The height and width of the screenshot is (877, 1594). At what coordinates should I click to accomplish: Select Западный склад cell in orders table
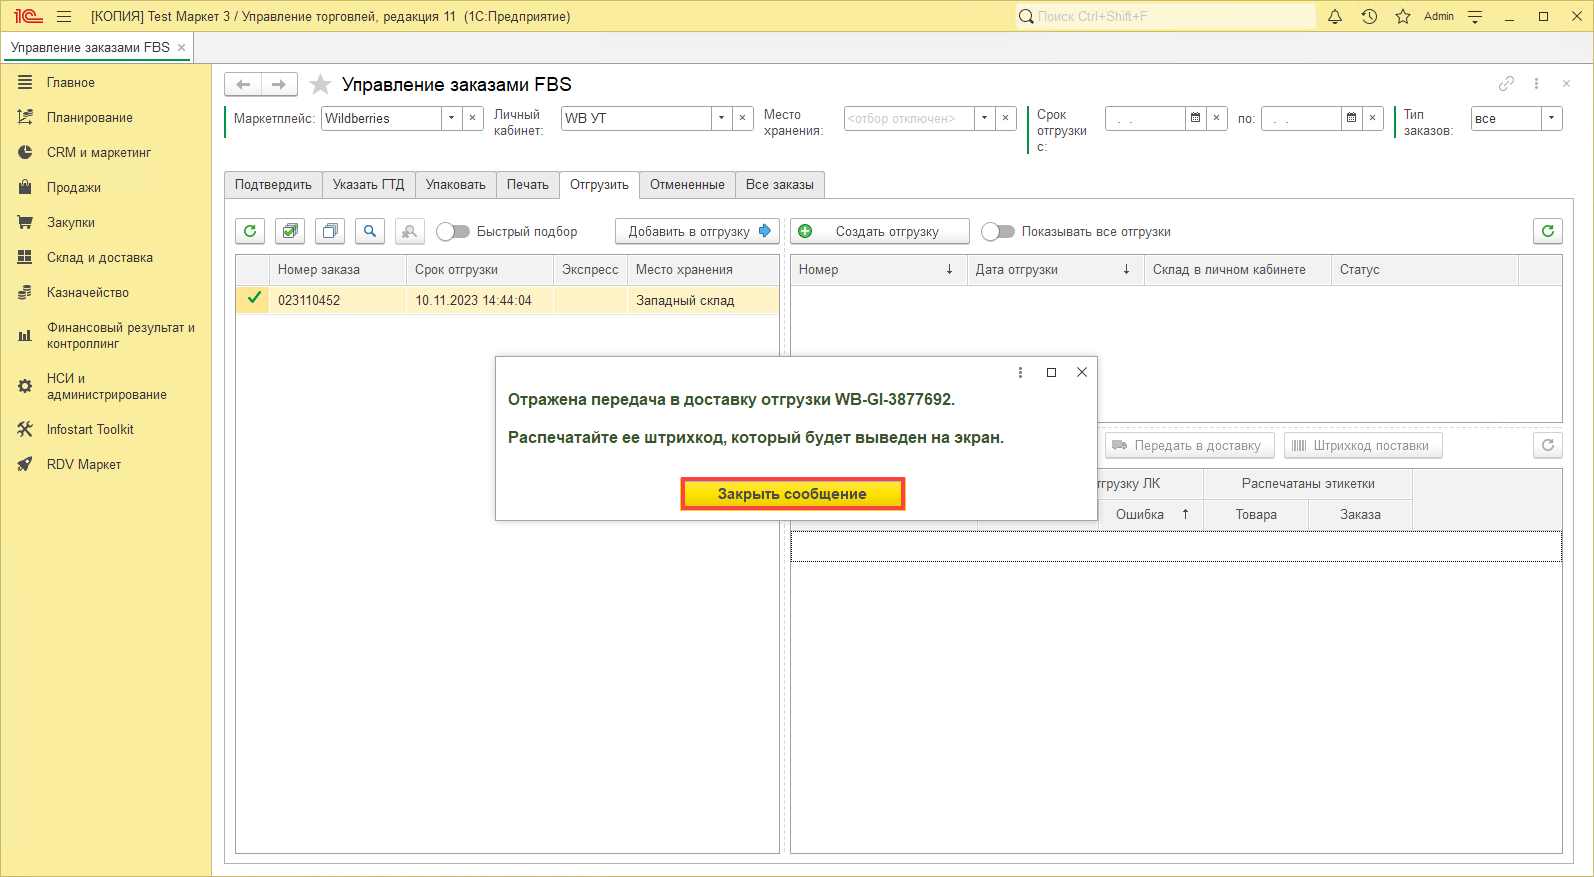coord(703,300)
